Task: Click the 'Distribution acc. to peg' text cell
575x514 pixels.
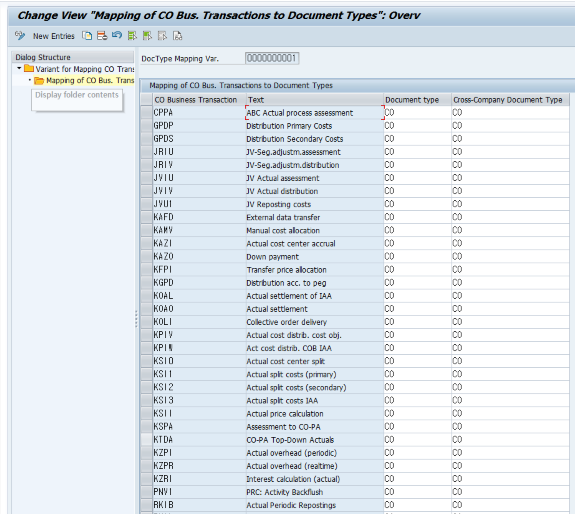Action: (x=314, y=283)
